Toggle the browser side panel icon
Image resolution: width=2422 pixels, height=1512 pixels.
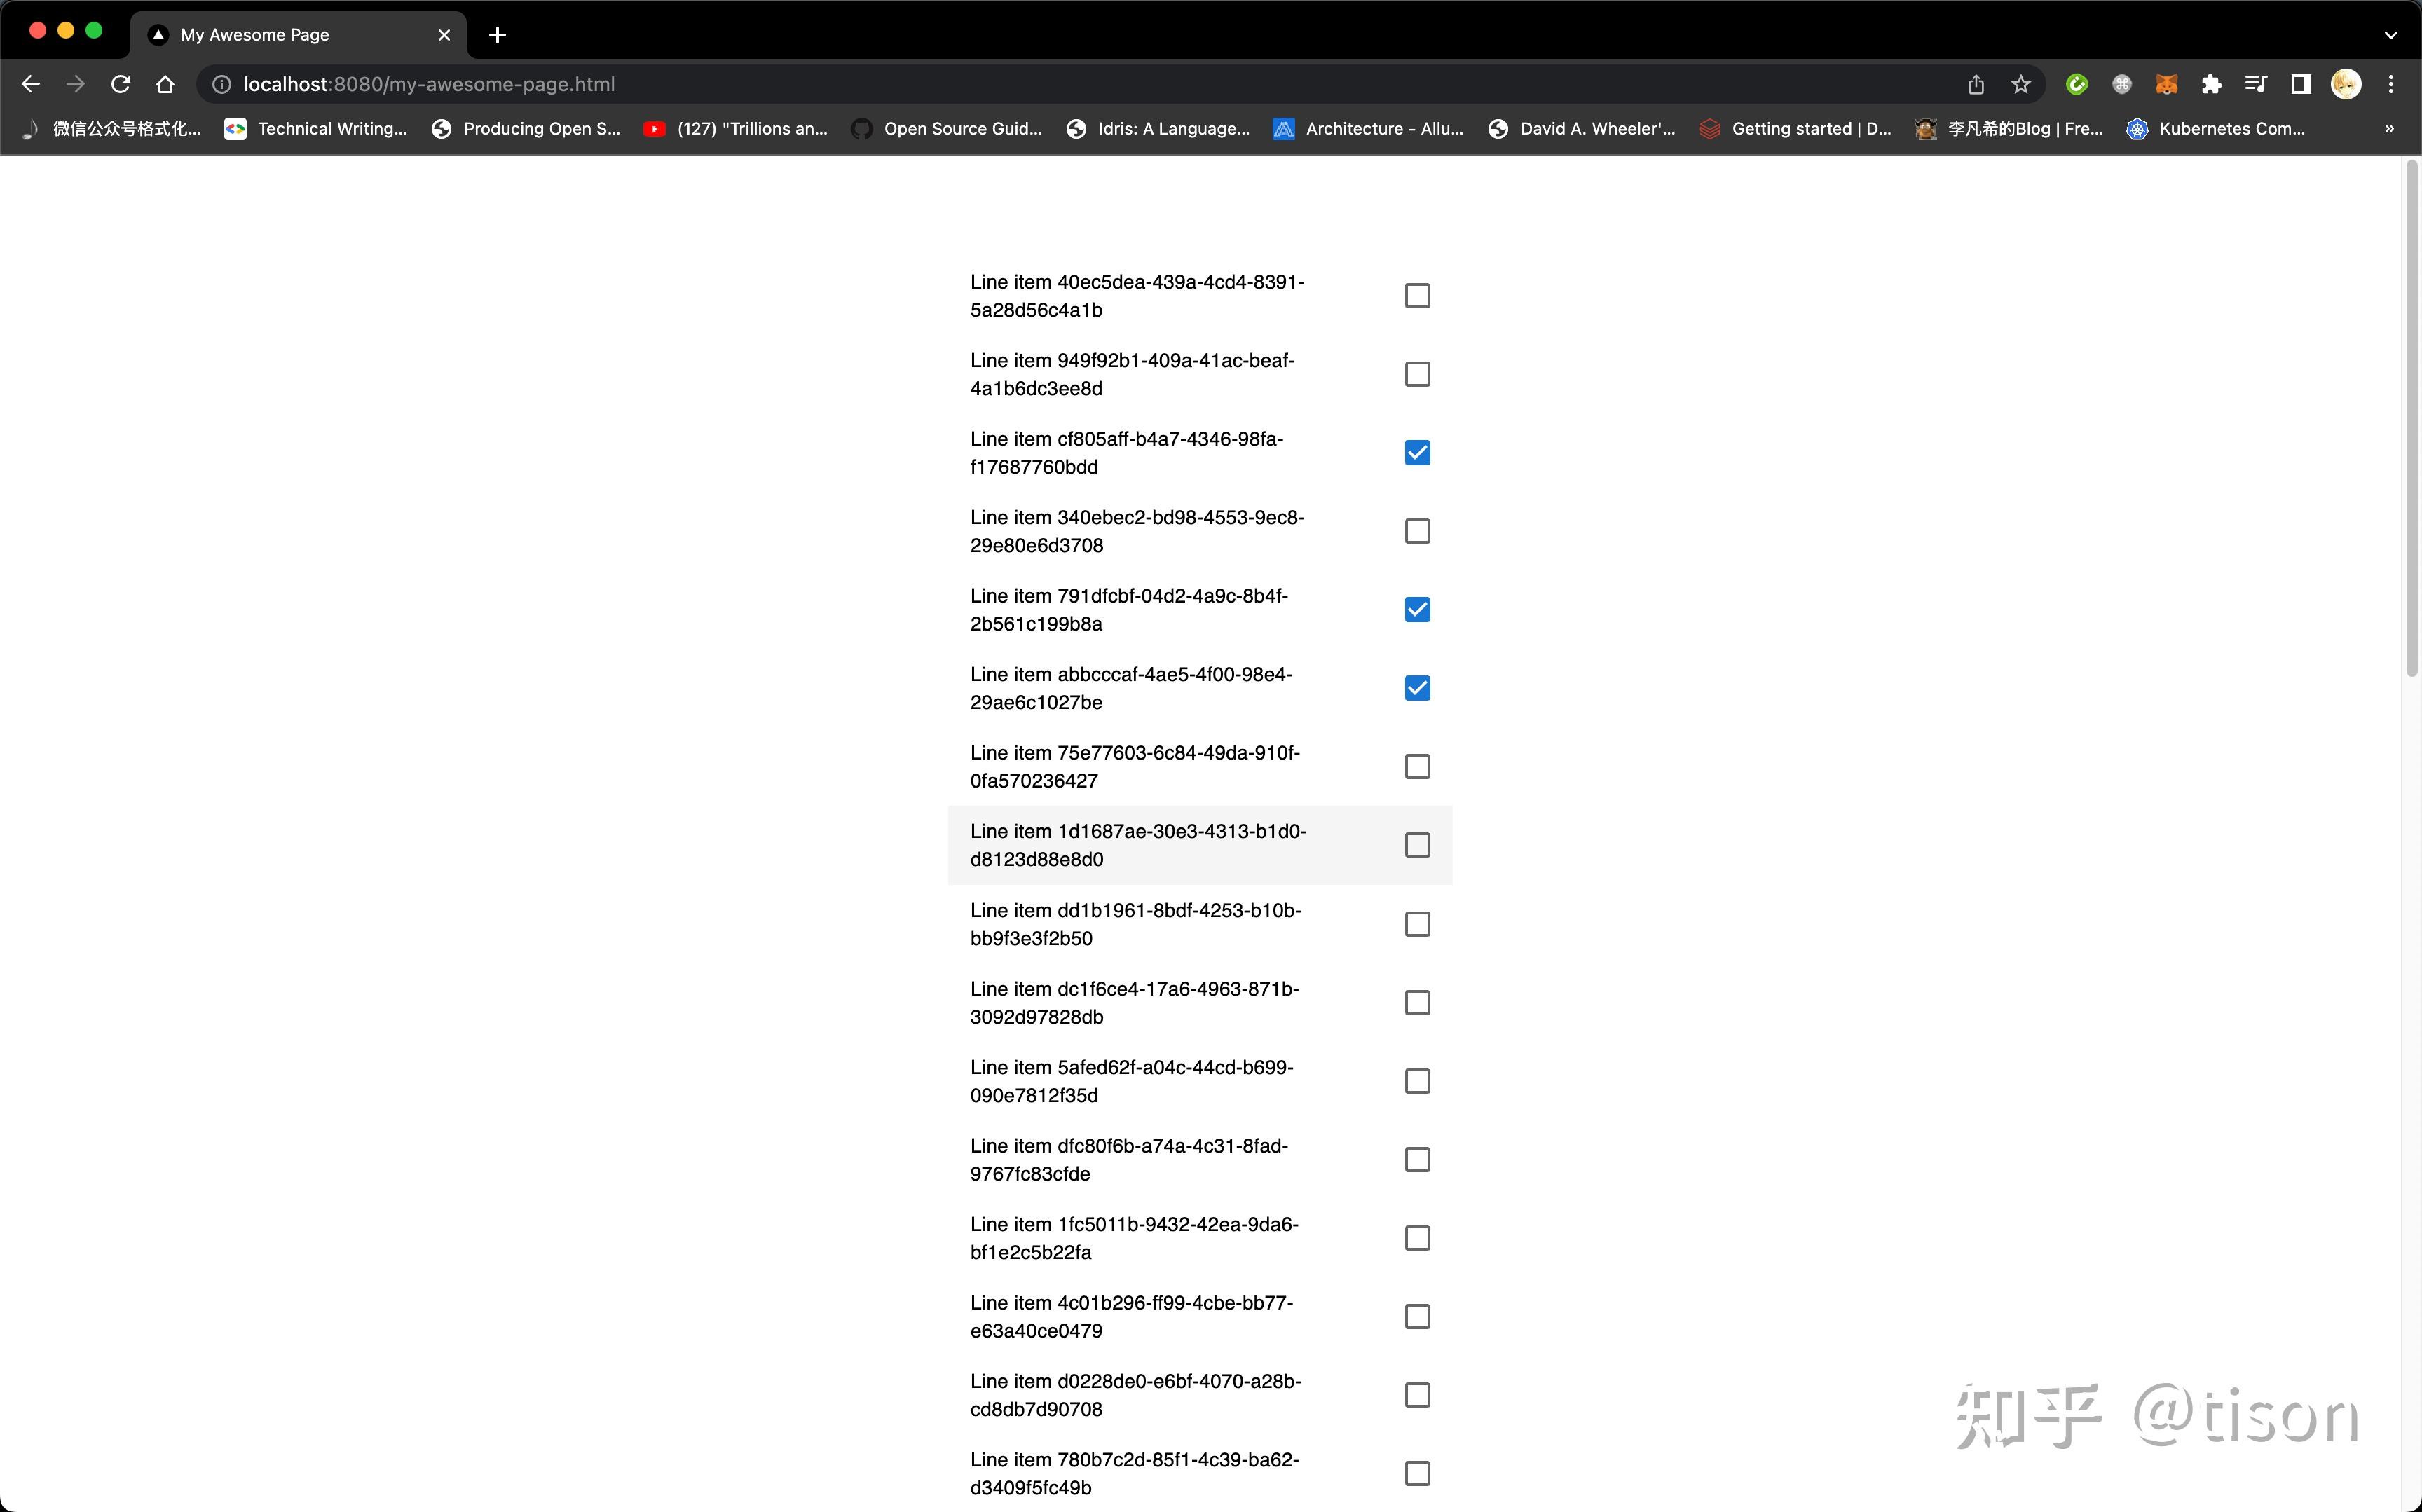coord(2301,84)
